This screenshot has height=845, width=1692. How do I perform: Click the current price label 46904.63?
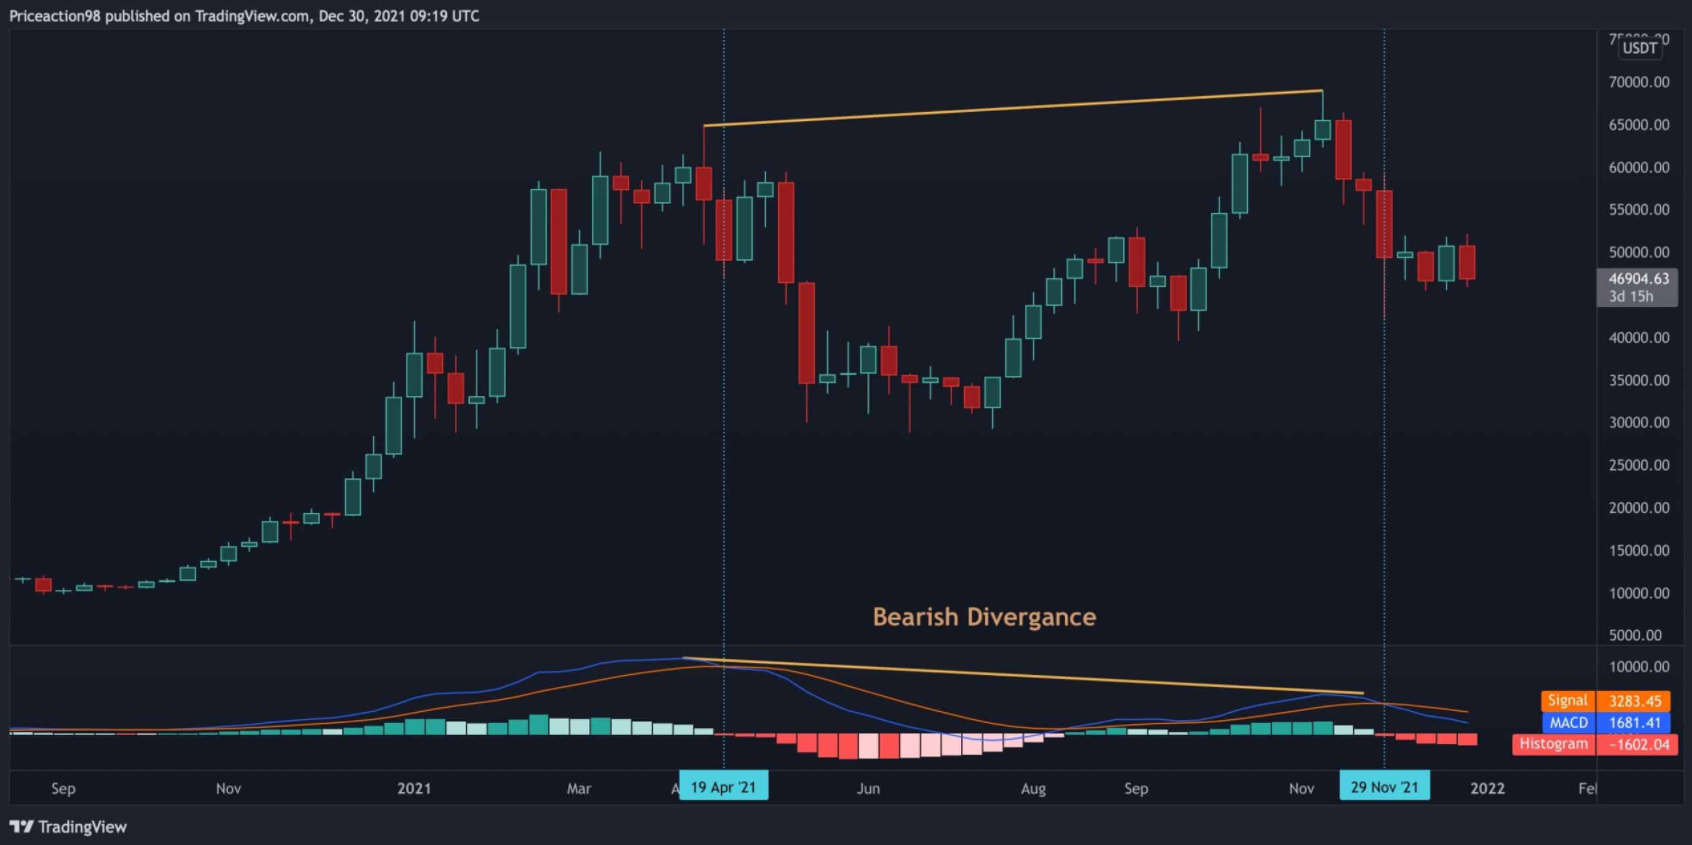(x=1638, y=279)
